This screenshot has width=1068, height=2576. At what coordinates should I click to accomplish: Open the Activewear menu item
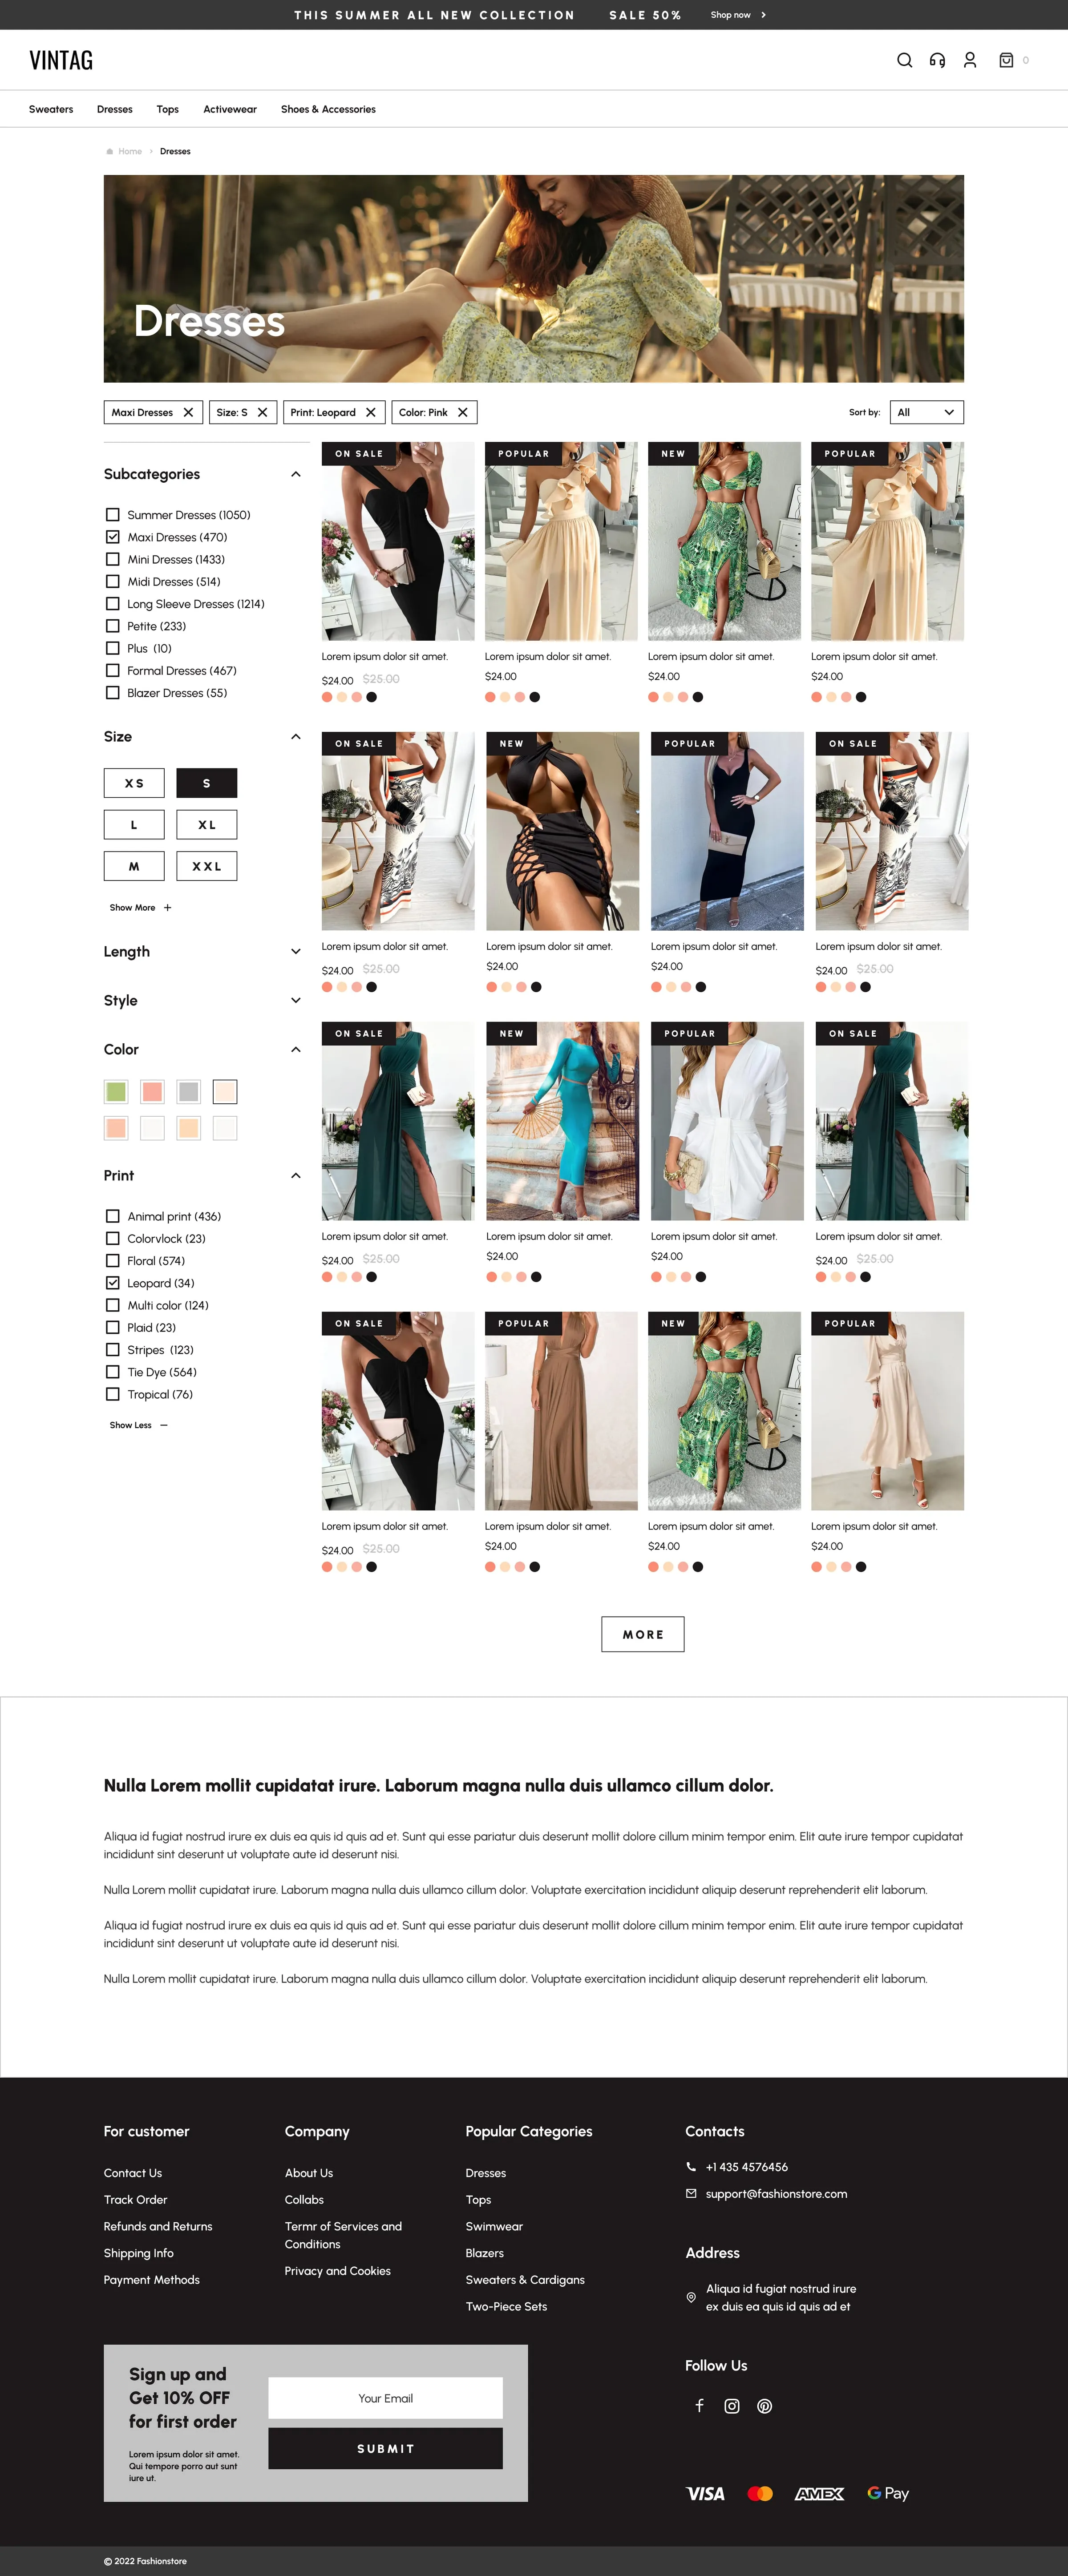click(230, 109)
